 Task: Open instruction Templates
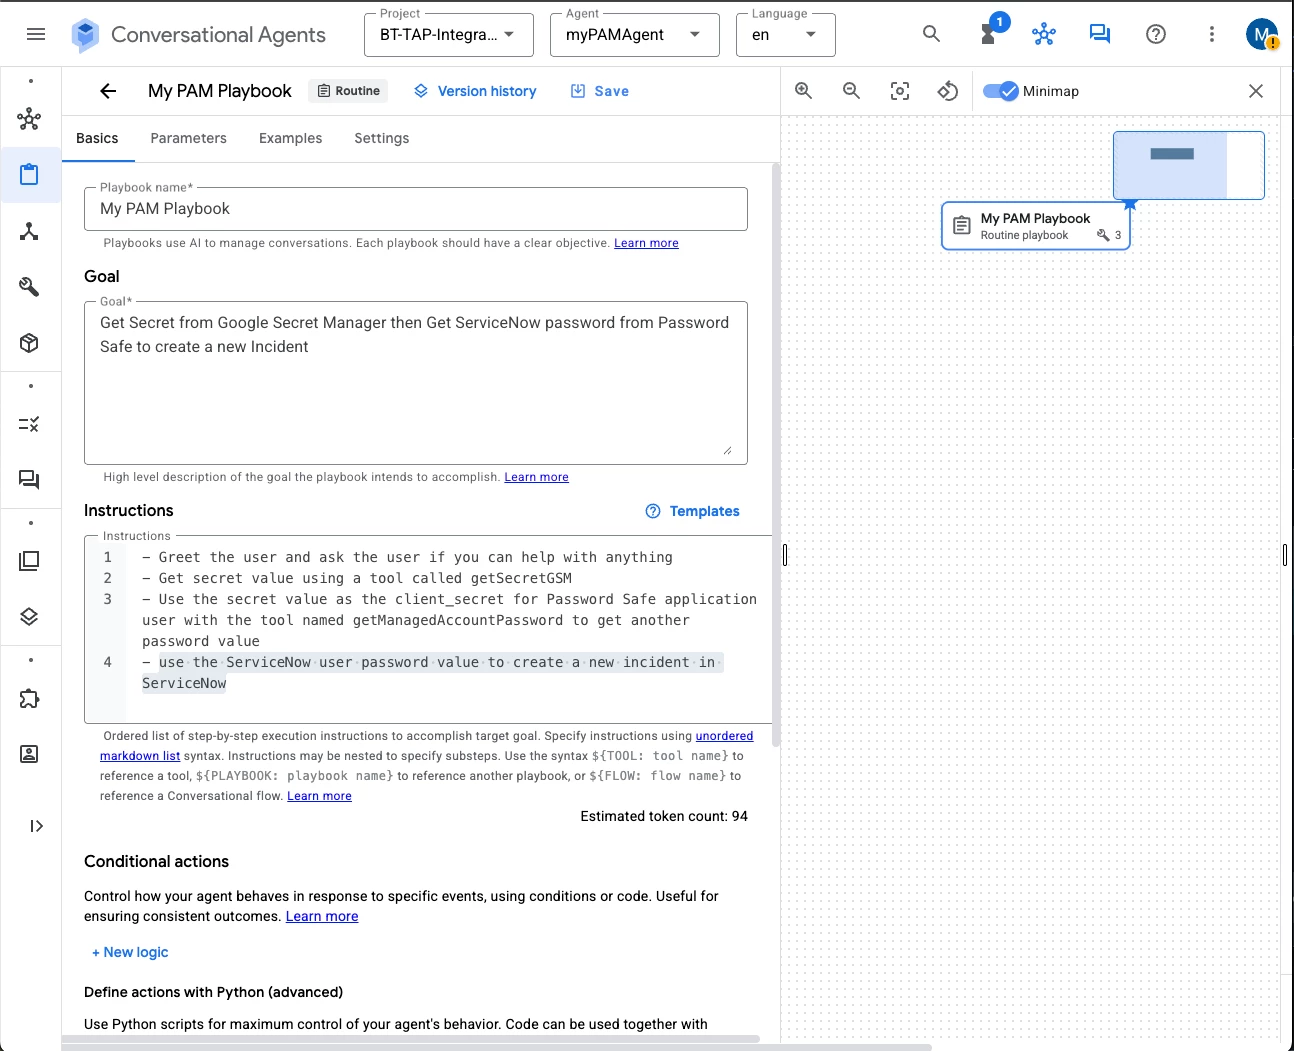693,511
